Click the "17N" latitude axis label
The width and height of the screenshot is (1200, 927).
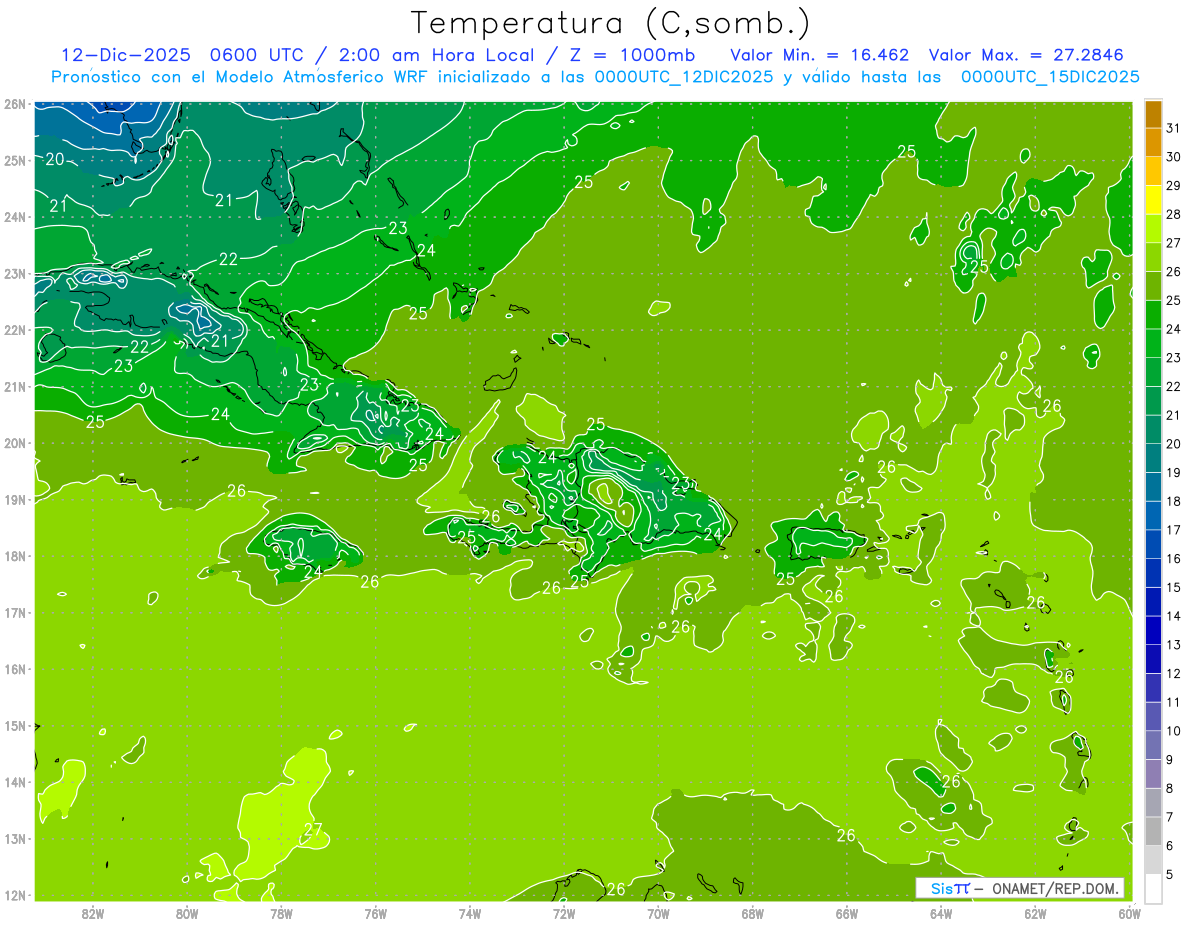click(x=15, y=612)
